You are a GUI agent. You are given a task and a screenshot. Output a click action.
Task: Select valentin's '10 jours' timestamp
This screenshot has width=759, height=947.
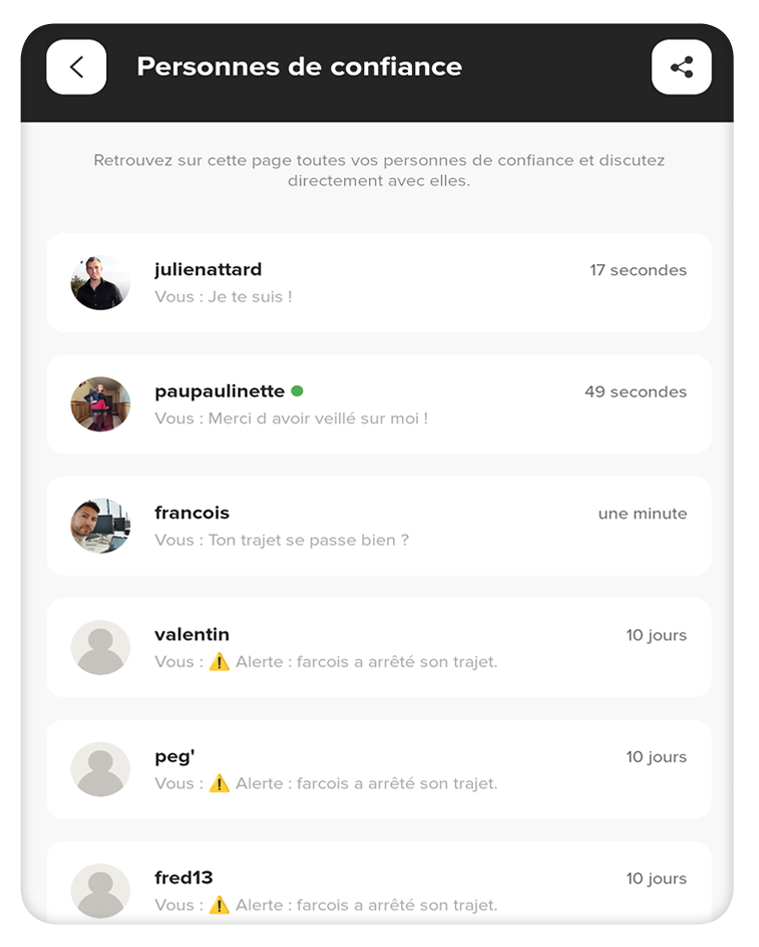[x=656, y=635]
